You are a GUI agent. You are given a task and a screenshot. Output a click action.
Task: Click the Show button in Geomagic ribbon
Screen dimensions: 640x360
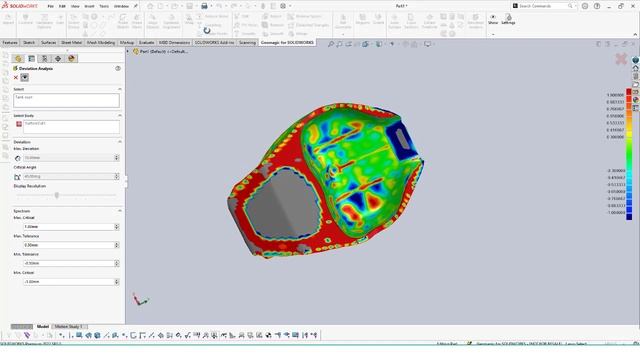click(x=493, y=19)
